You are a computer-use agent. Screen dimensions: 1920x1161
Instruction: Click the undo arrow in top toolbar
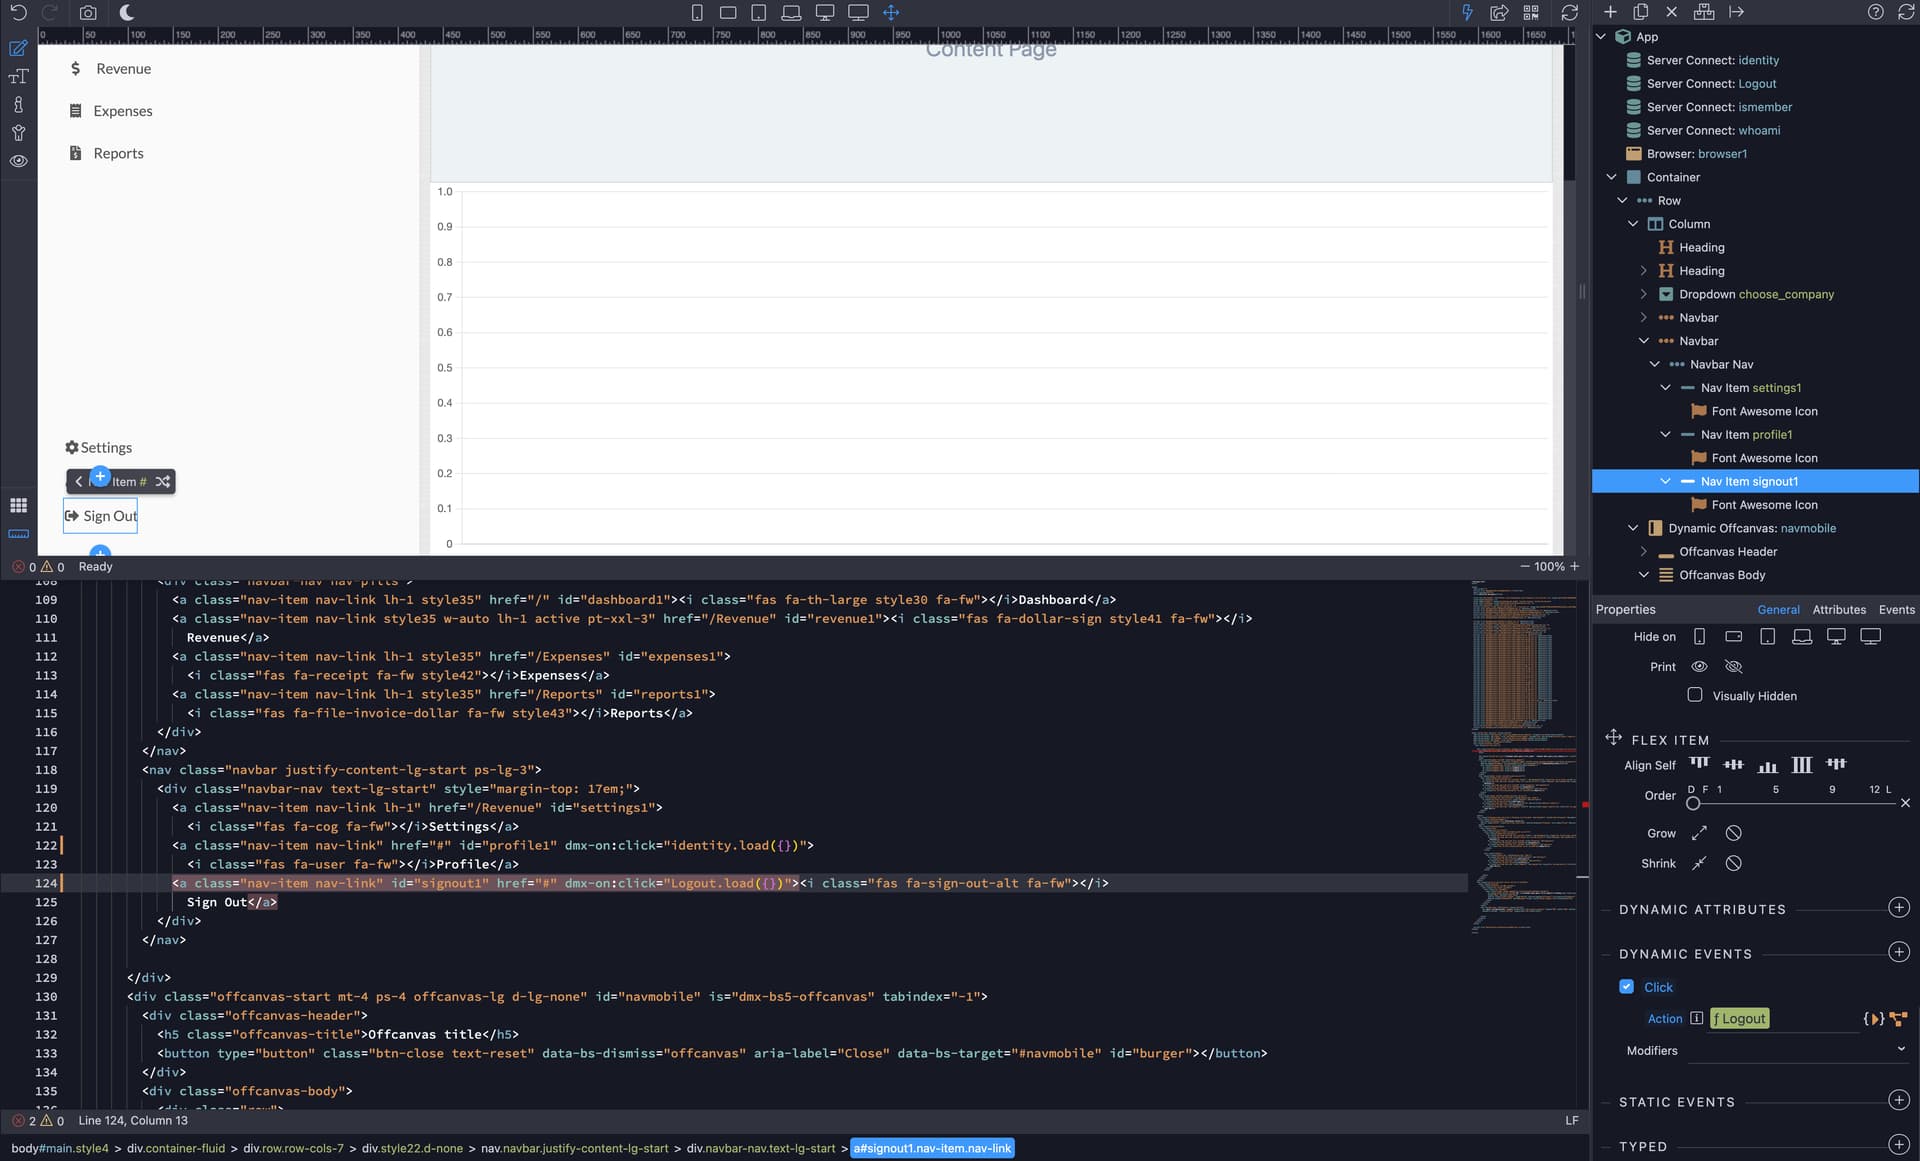tap(18, 12)
